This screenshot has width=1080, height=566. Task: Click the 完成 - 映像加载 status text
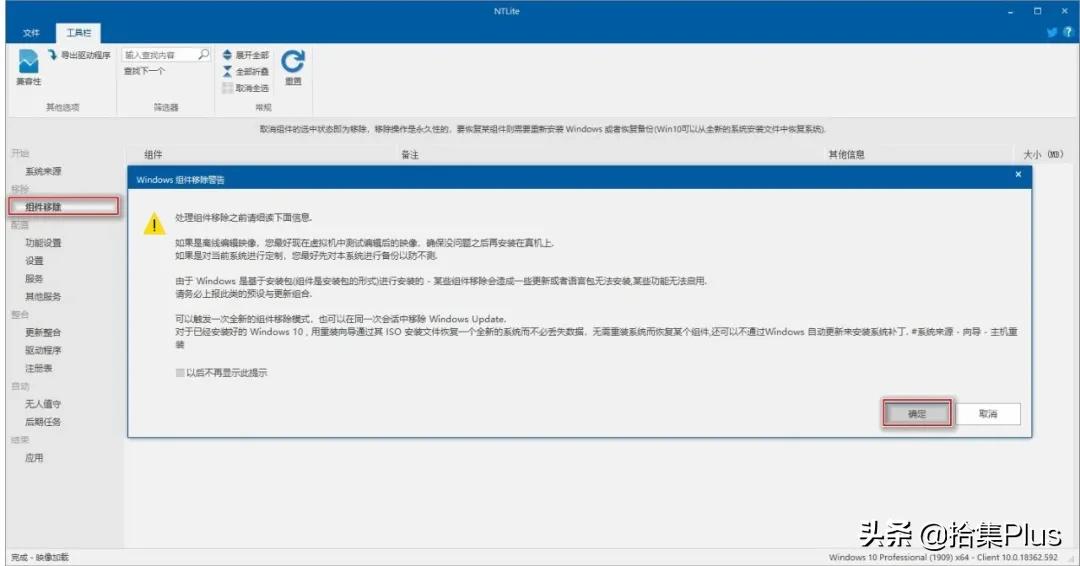(40, 557)
